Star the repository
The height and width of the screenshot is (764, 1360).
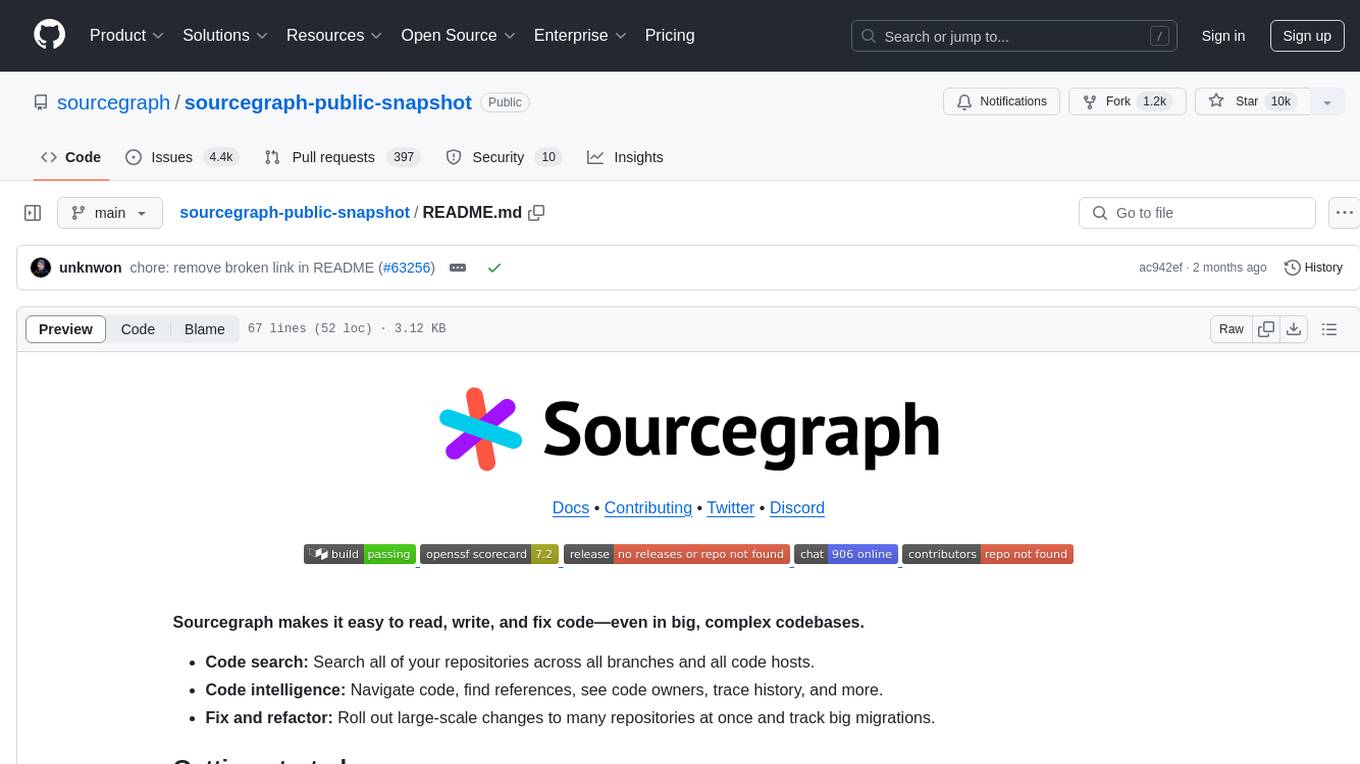(x=1252, y=101)
